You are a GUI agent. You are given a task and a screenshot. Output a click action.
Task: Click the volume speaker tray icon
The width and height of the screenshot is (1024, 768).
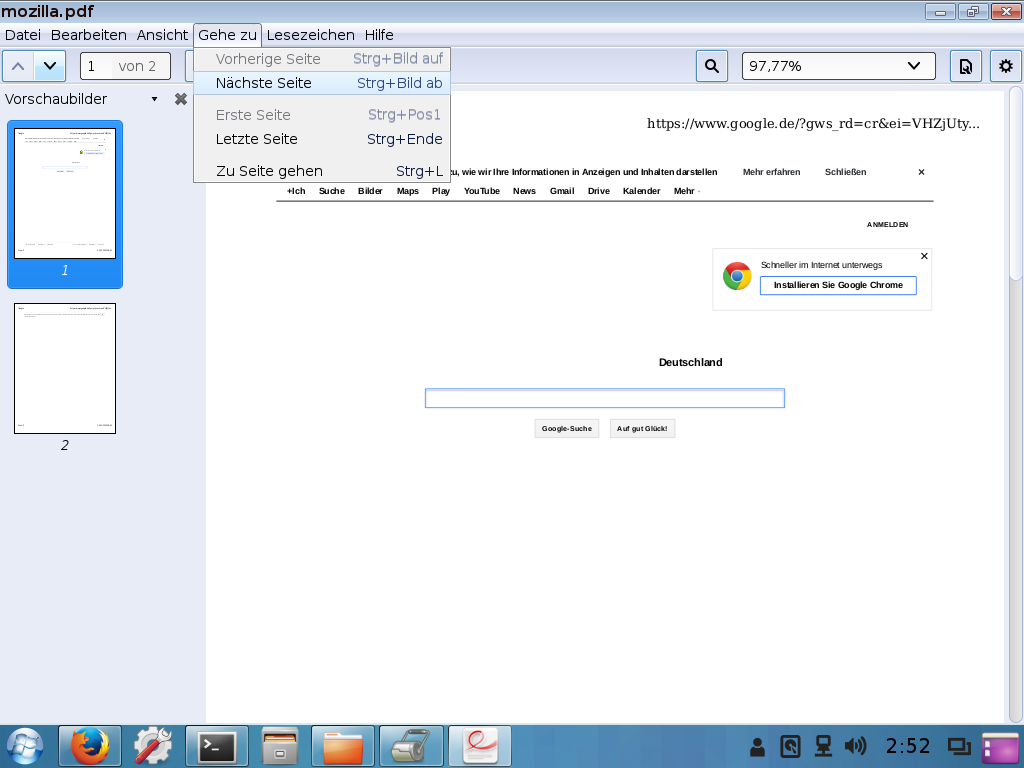855,746
